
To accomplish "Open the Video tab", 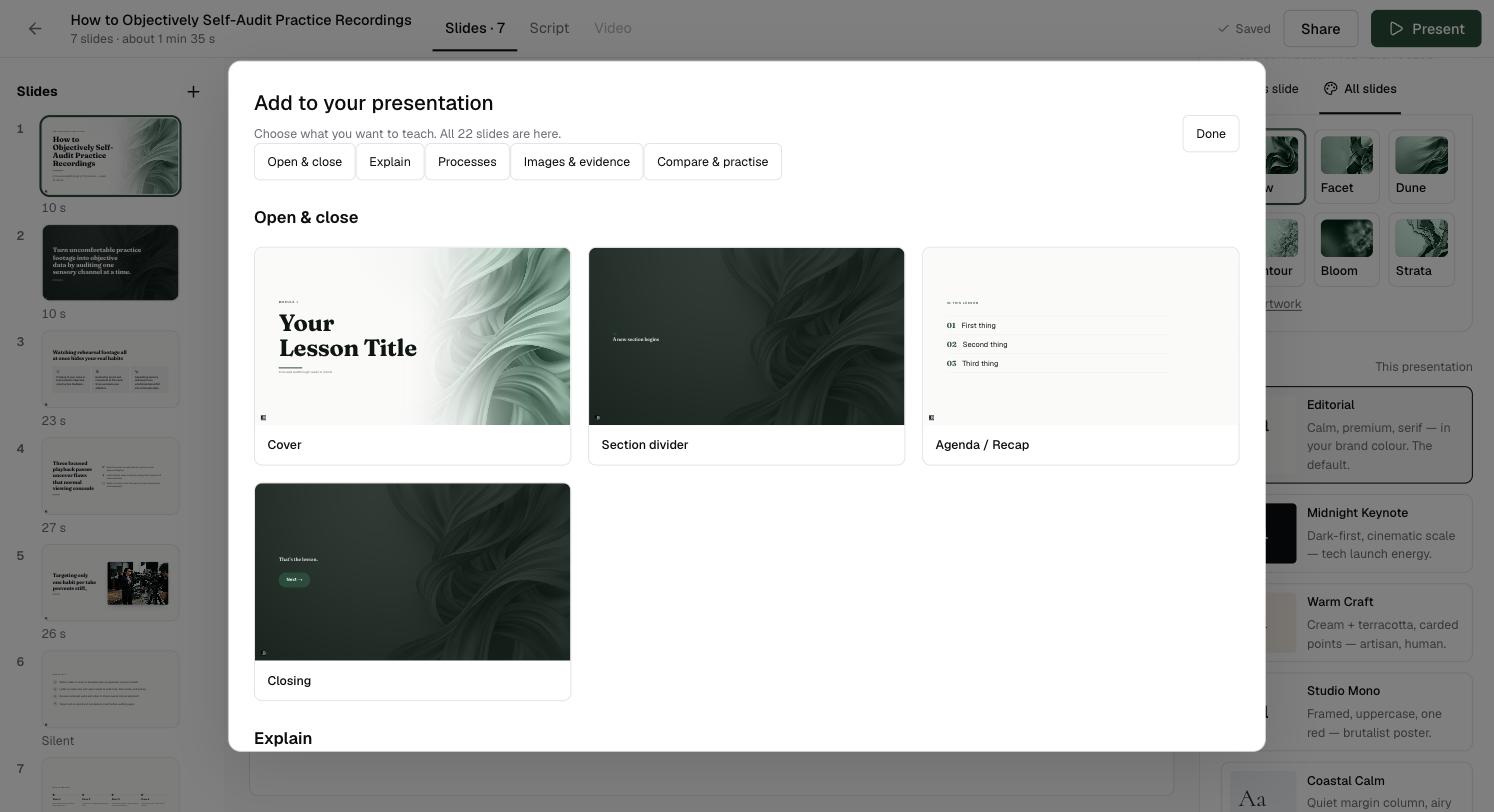I will tap(613, 28).
